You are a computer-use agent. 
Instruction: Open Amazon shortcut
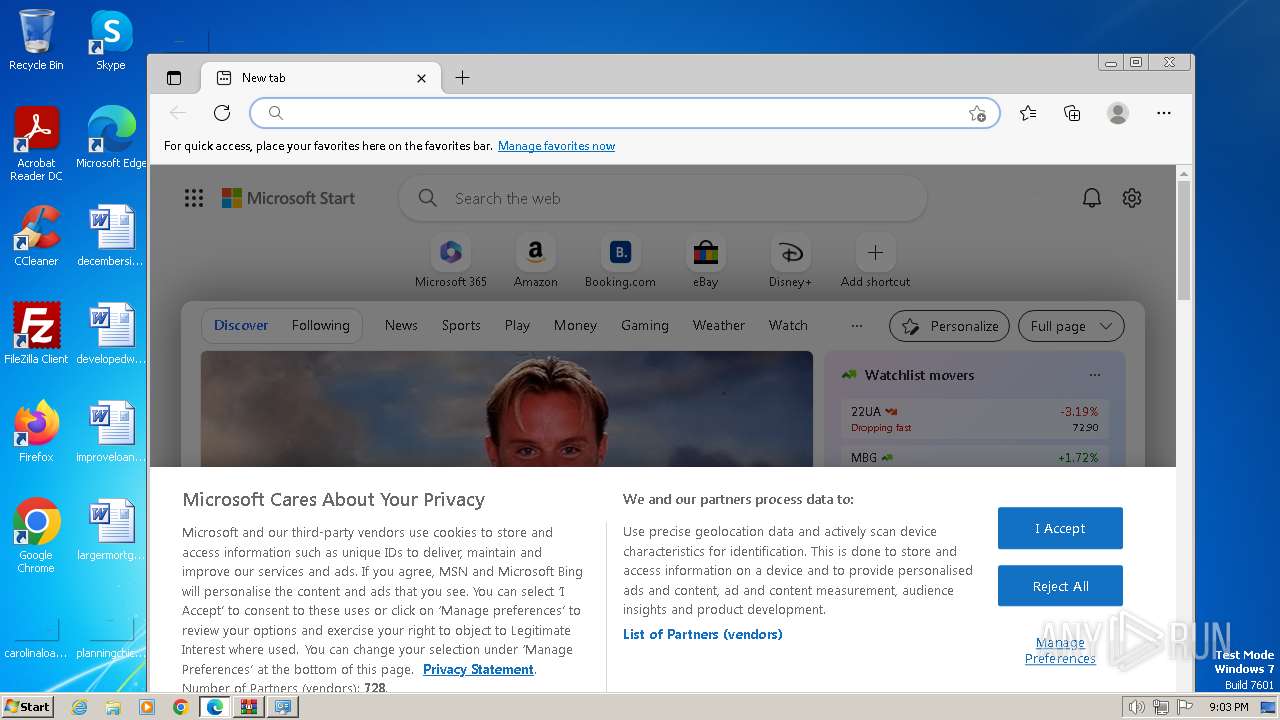[x=536, y=261]
